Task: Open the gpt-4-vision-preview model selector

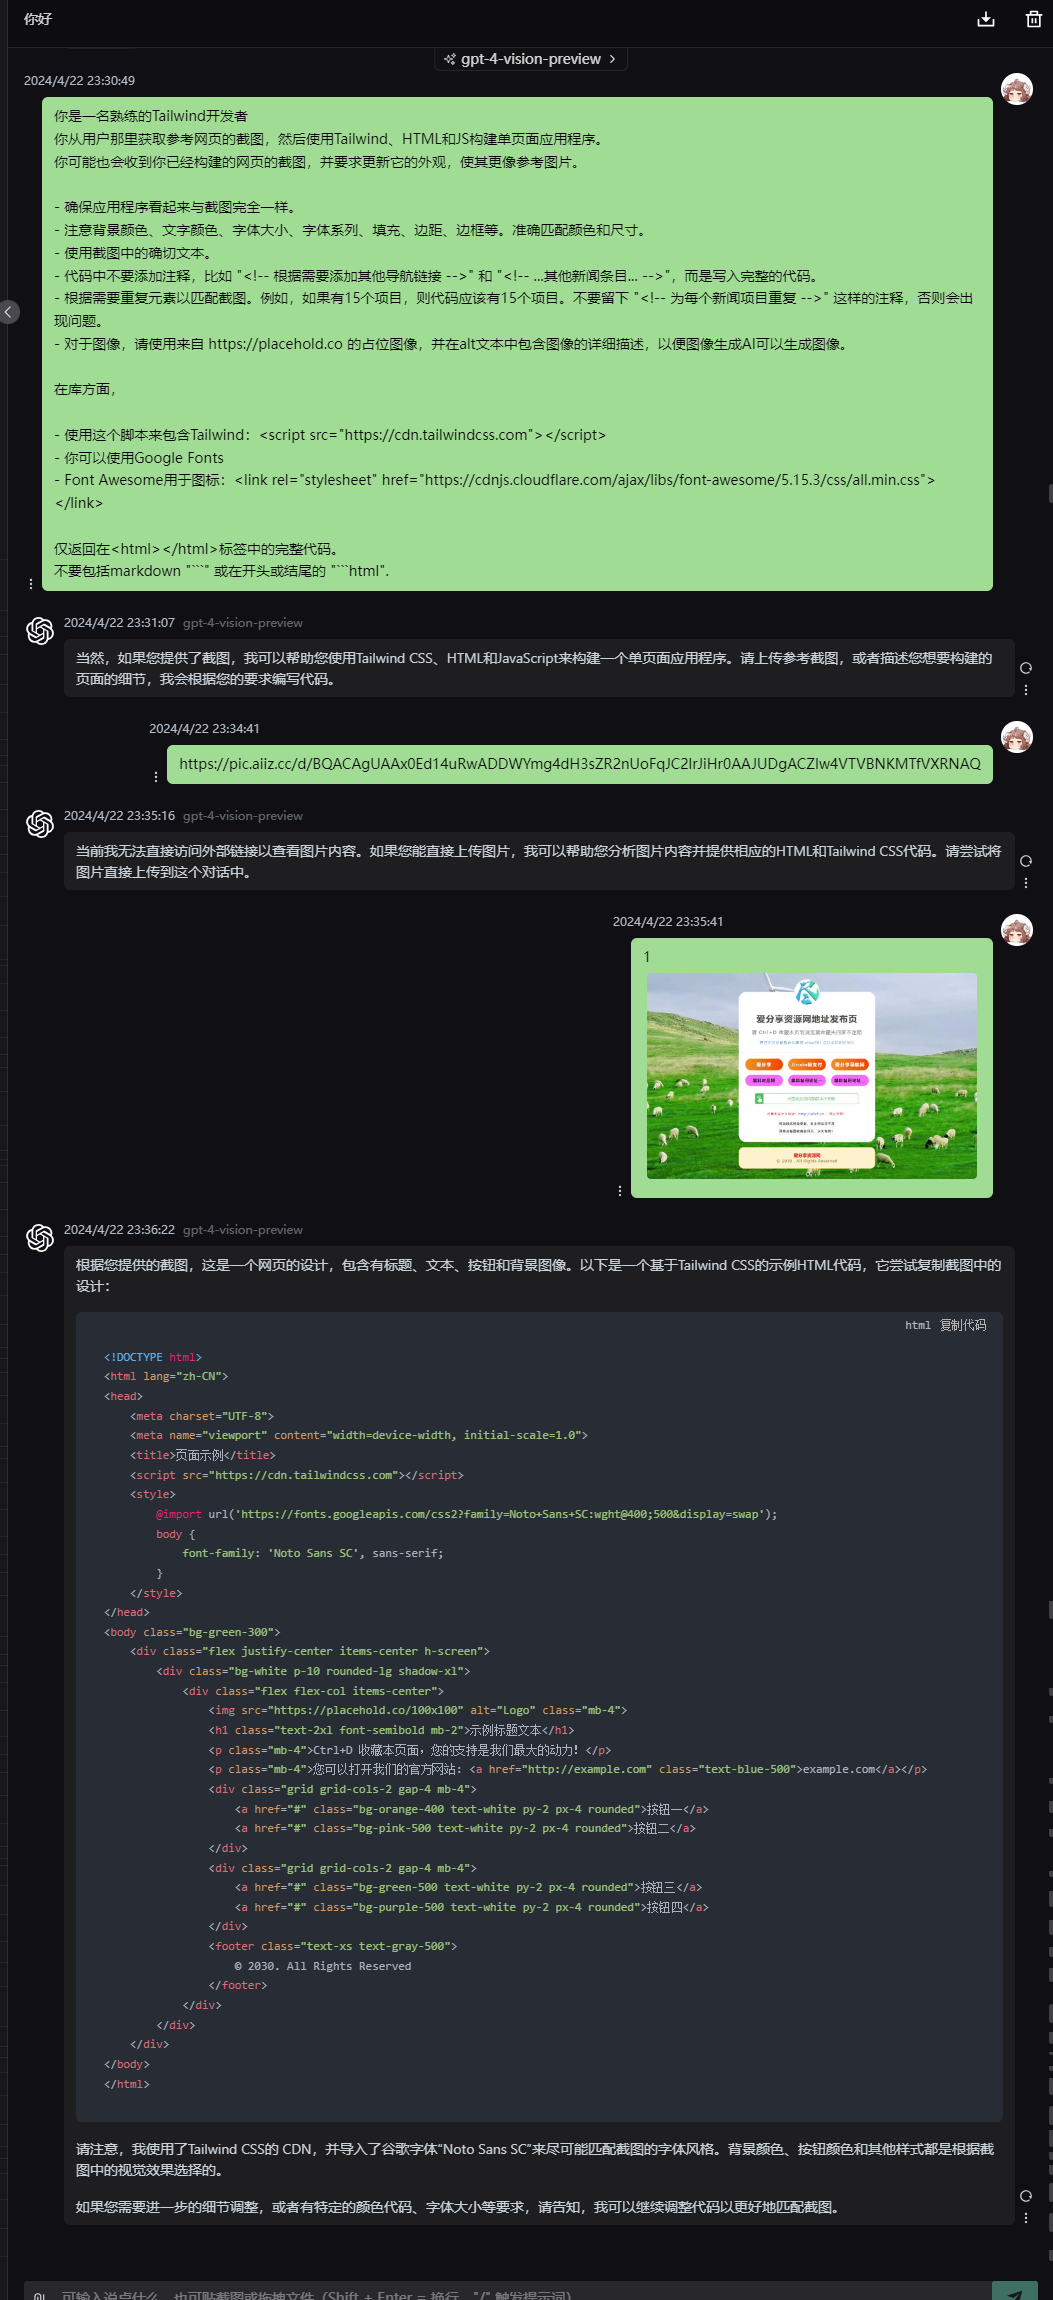Action: pos(530,59)
